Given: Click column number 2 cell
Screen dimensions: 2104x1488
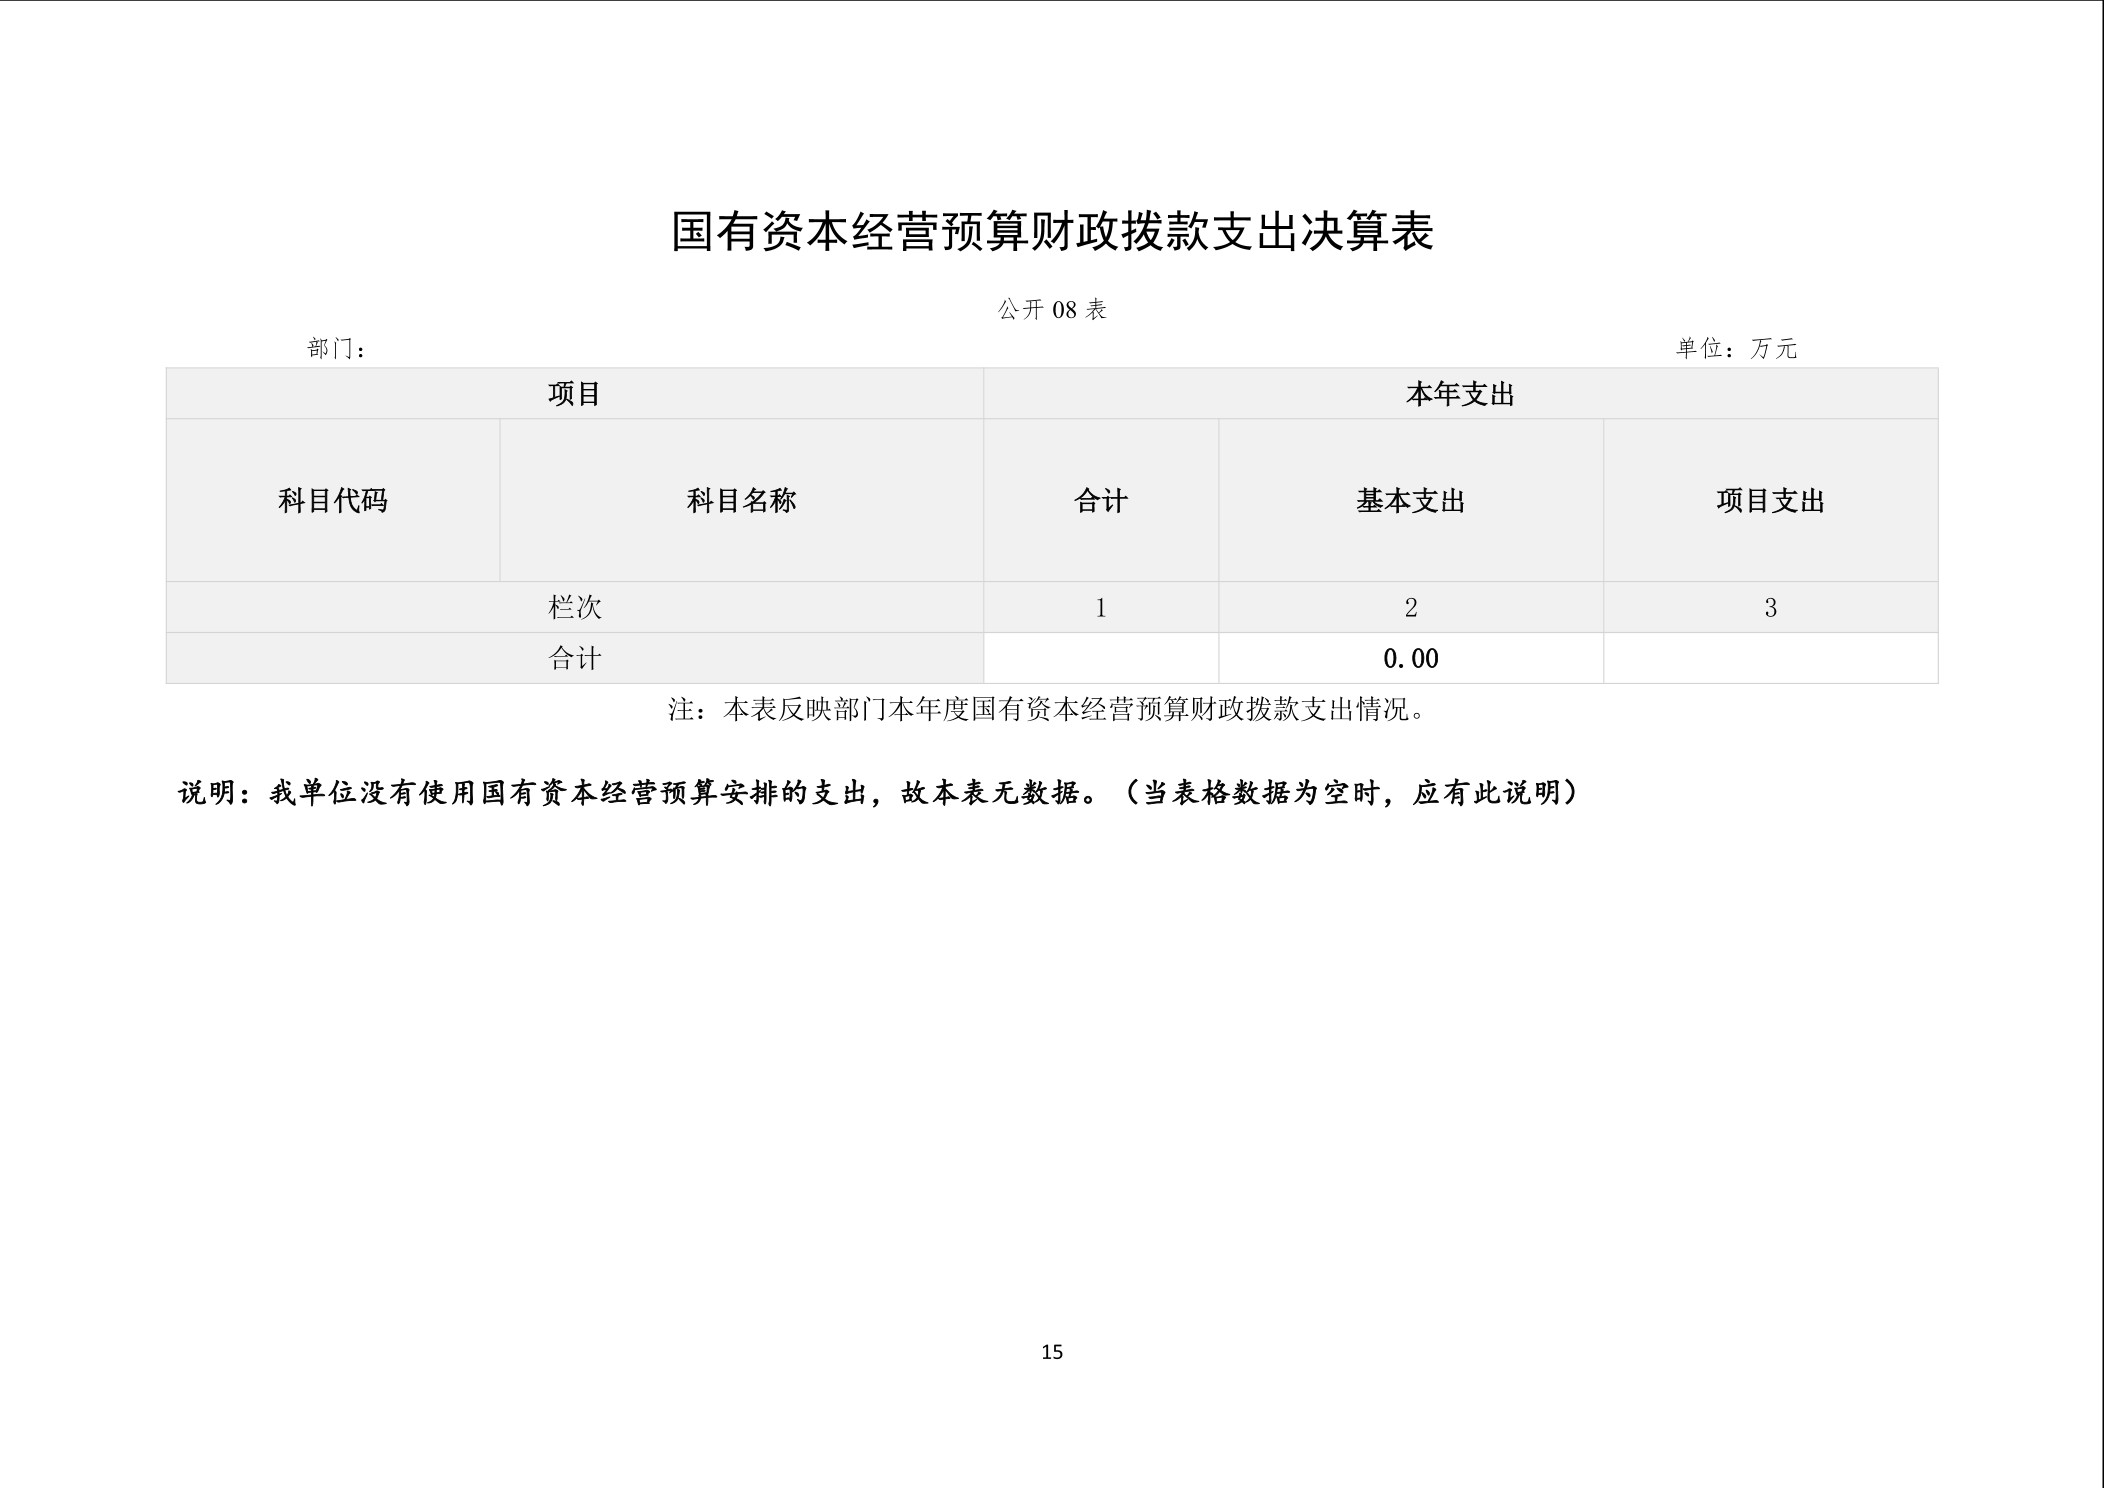Looking at the screenshot, I should coord(1410,607).
